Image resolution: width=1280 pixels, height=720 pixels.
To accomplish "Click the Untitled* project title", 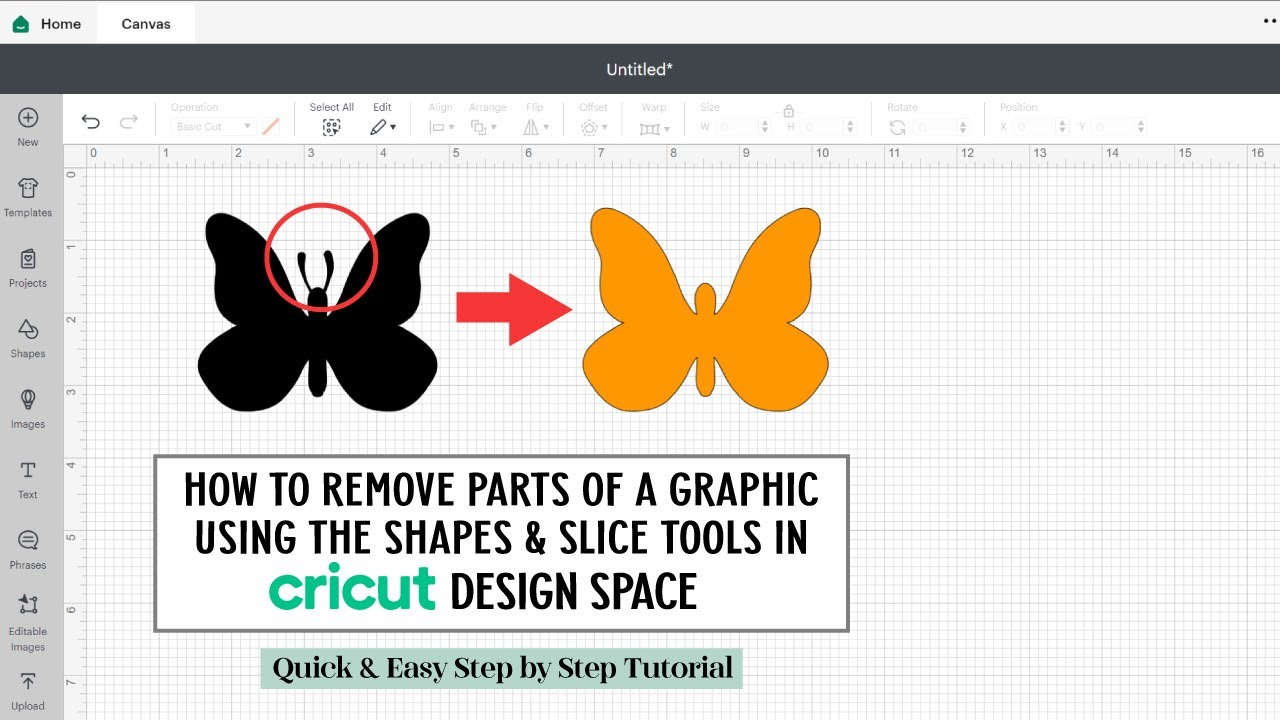I will 640,69.
